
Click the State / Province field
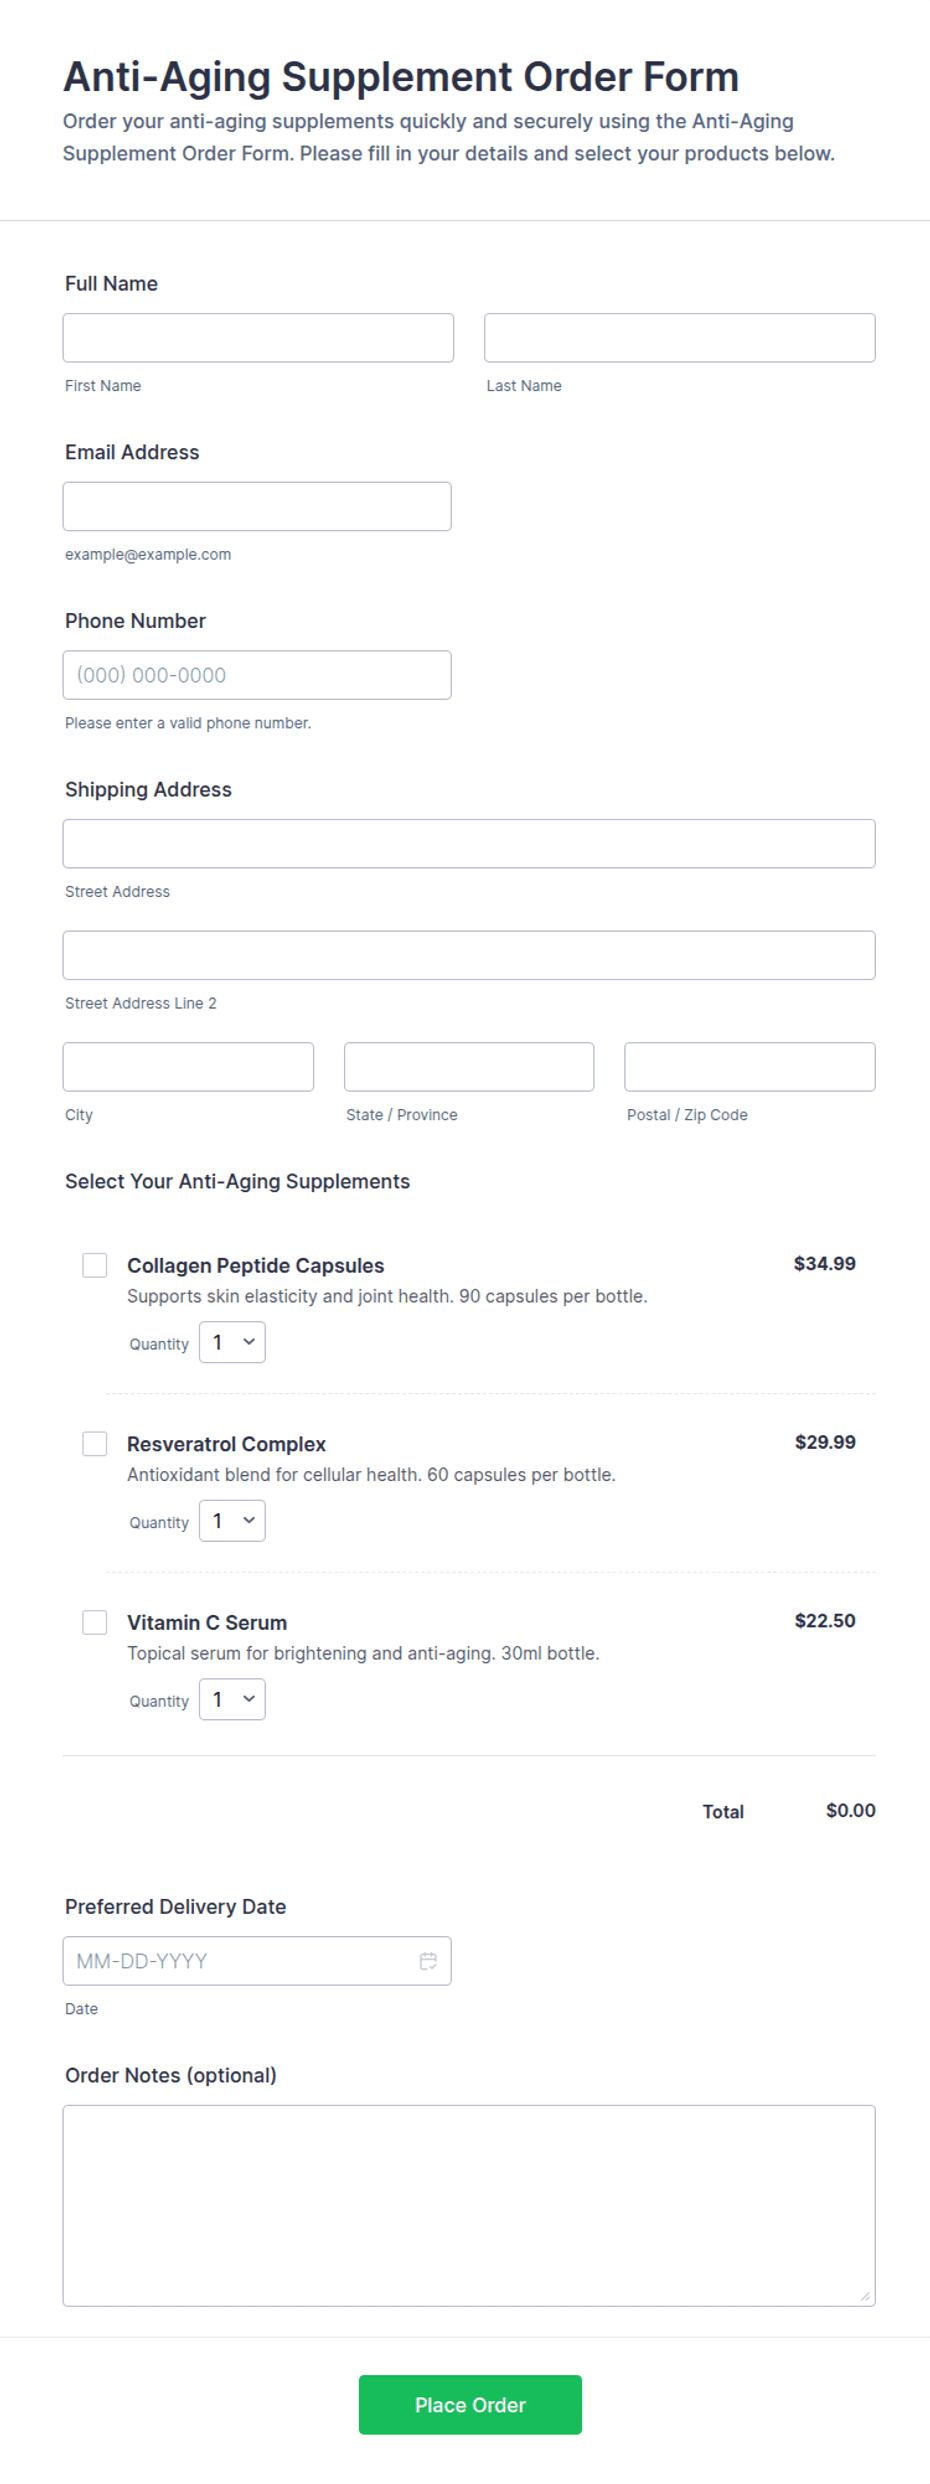click(469, 1067)
